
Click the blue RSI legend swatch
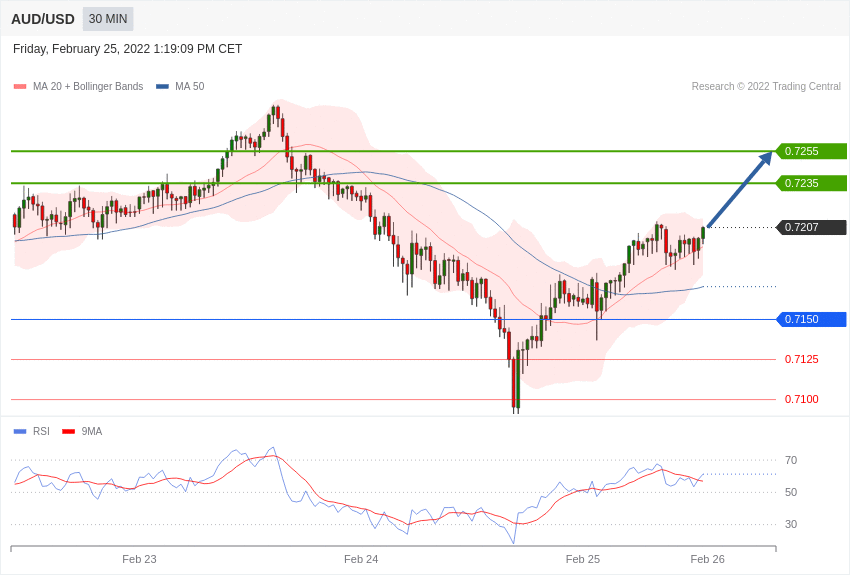pyautogui.click(x=20, y=431)
